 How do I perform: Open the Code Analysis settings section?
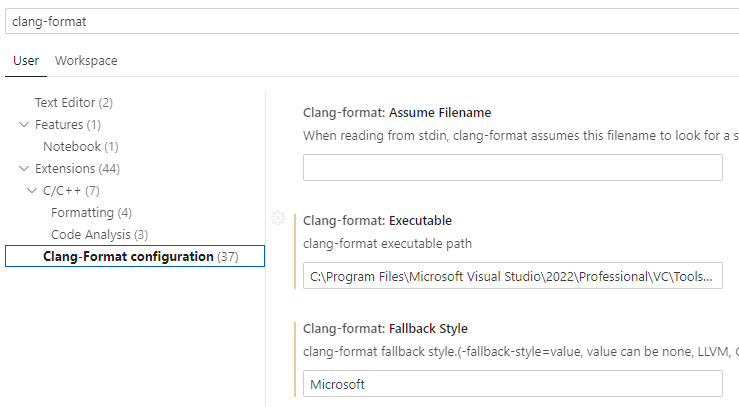(x=99, y=235)
